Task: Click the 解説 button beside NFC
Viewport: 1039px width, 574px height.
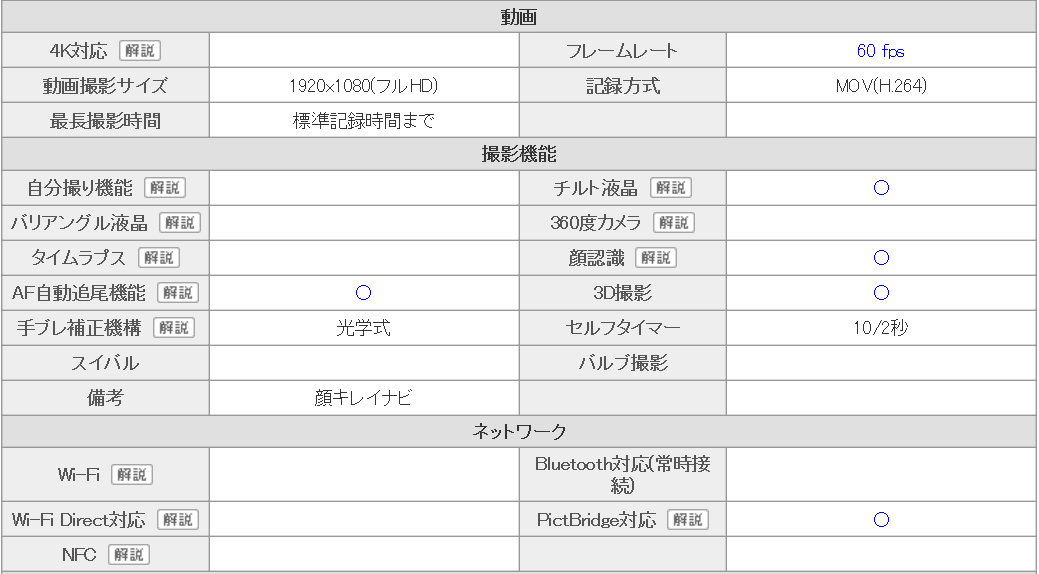Action: tap(129, 555)
